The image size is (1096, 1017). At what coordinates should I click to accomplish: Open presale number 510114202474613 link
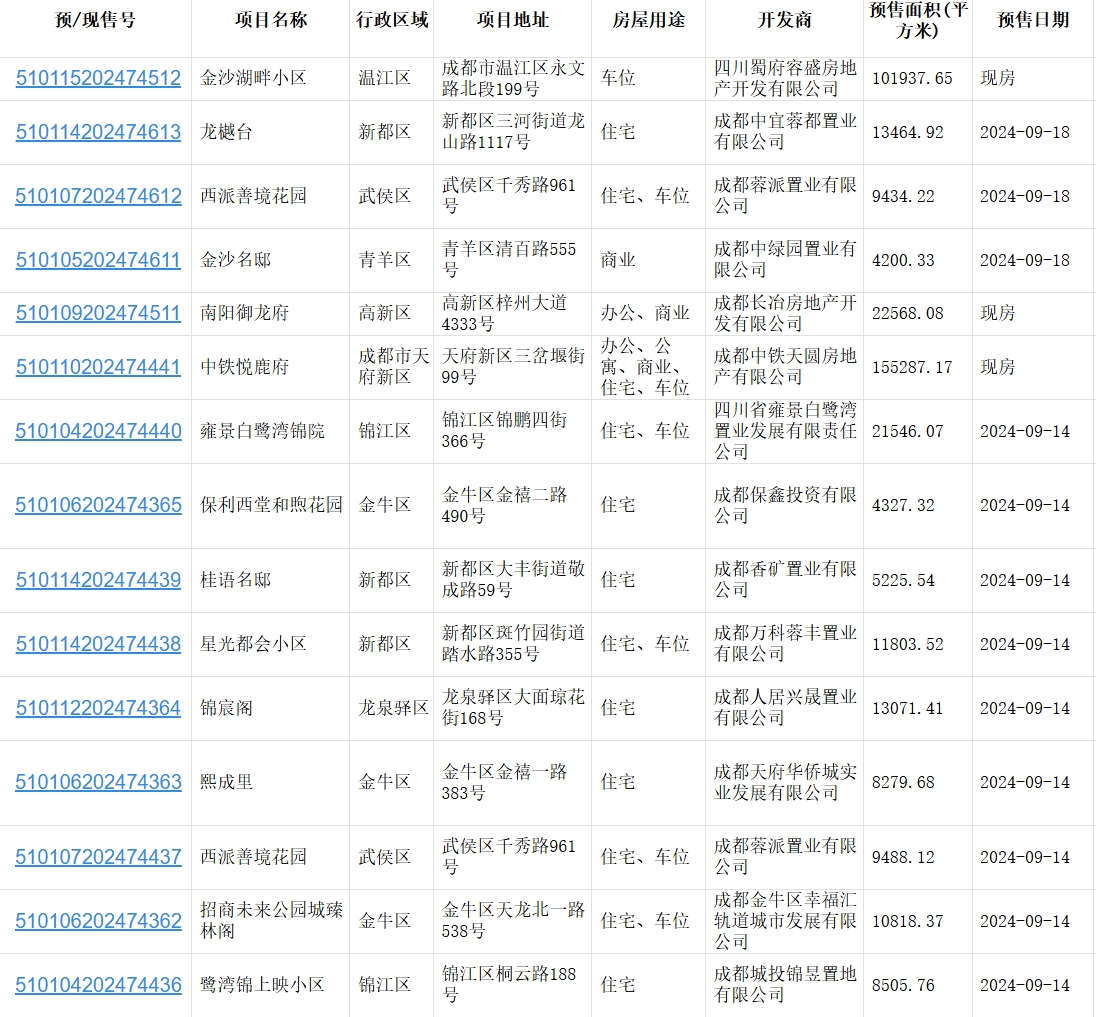pyautogui.click(x=98, y=132)
